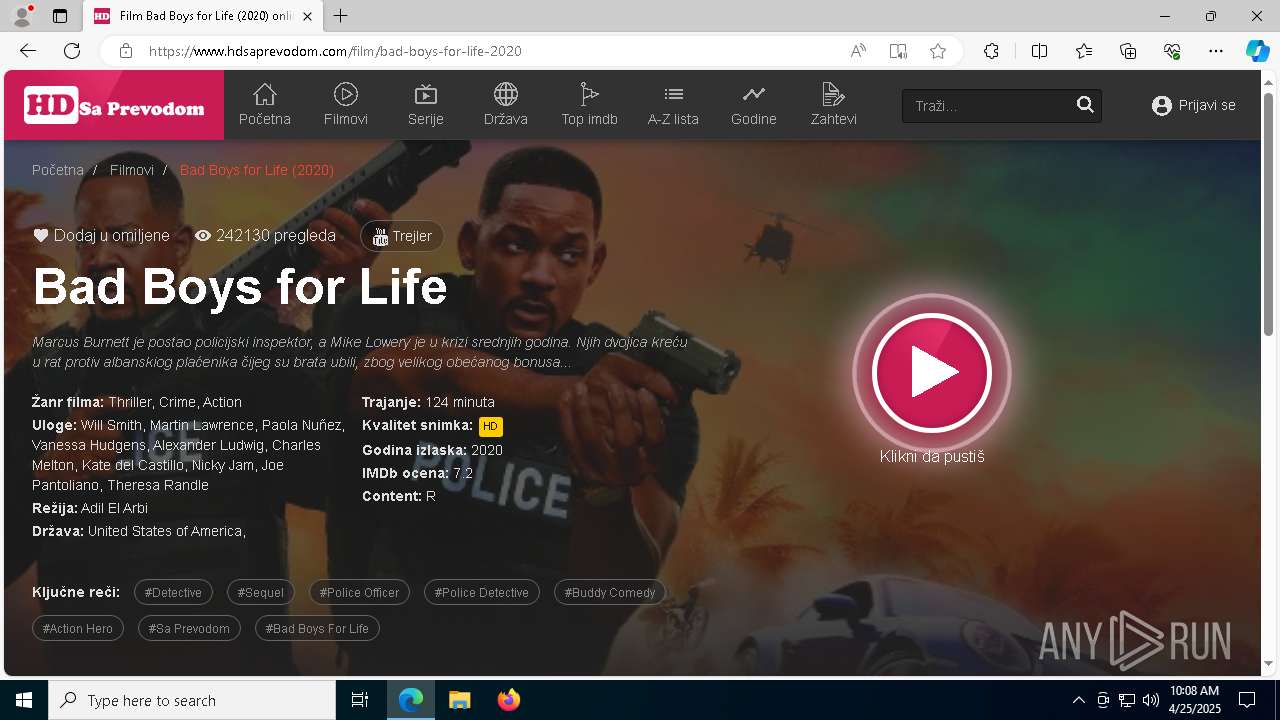Open the Windows Start menu
Viewport: 1280px width, 720px height.
pos(24,700)
